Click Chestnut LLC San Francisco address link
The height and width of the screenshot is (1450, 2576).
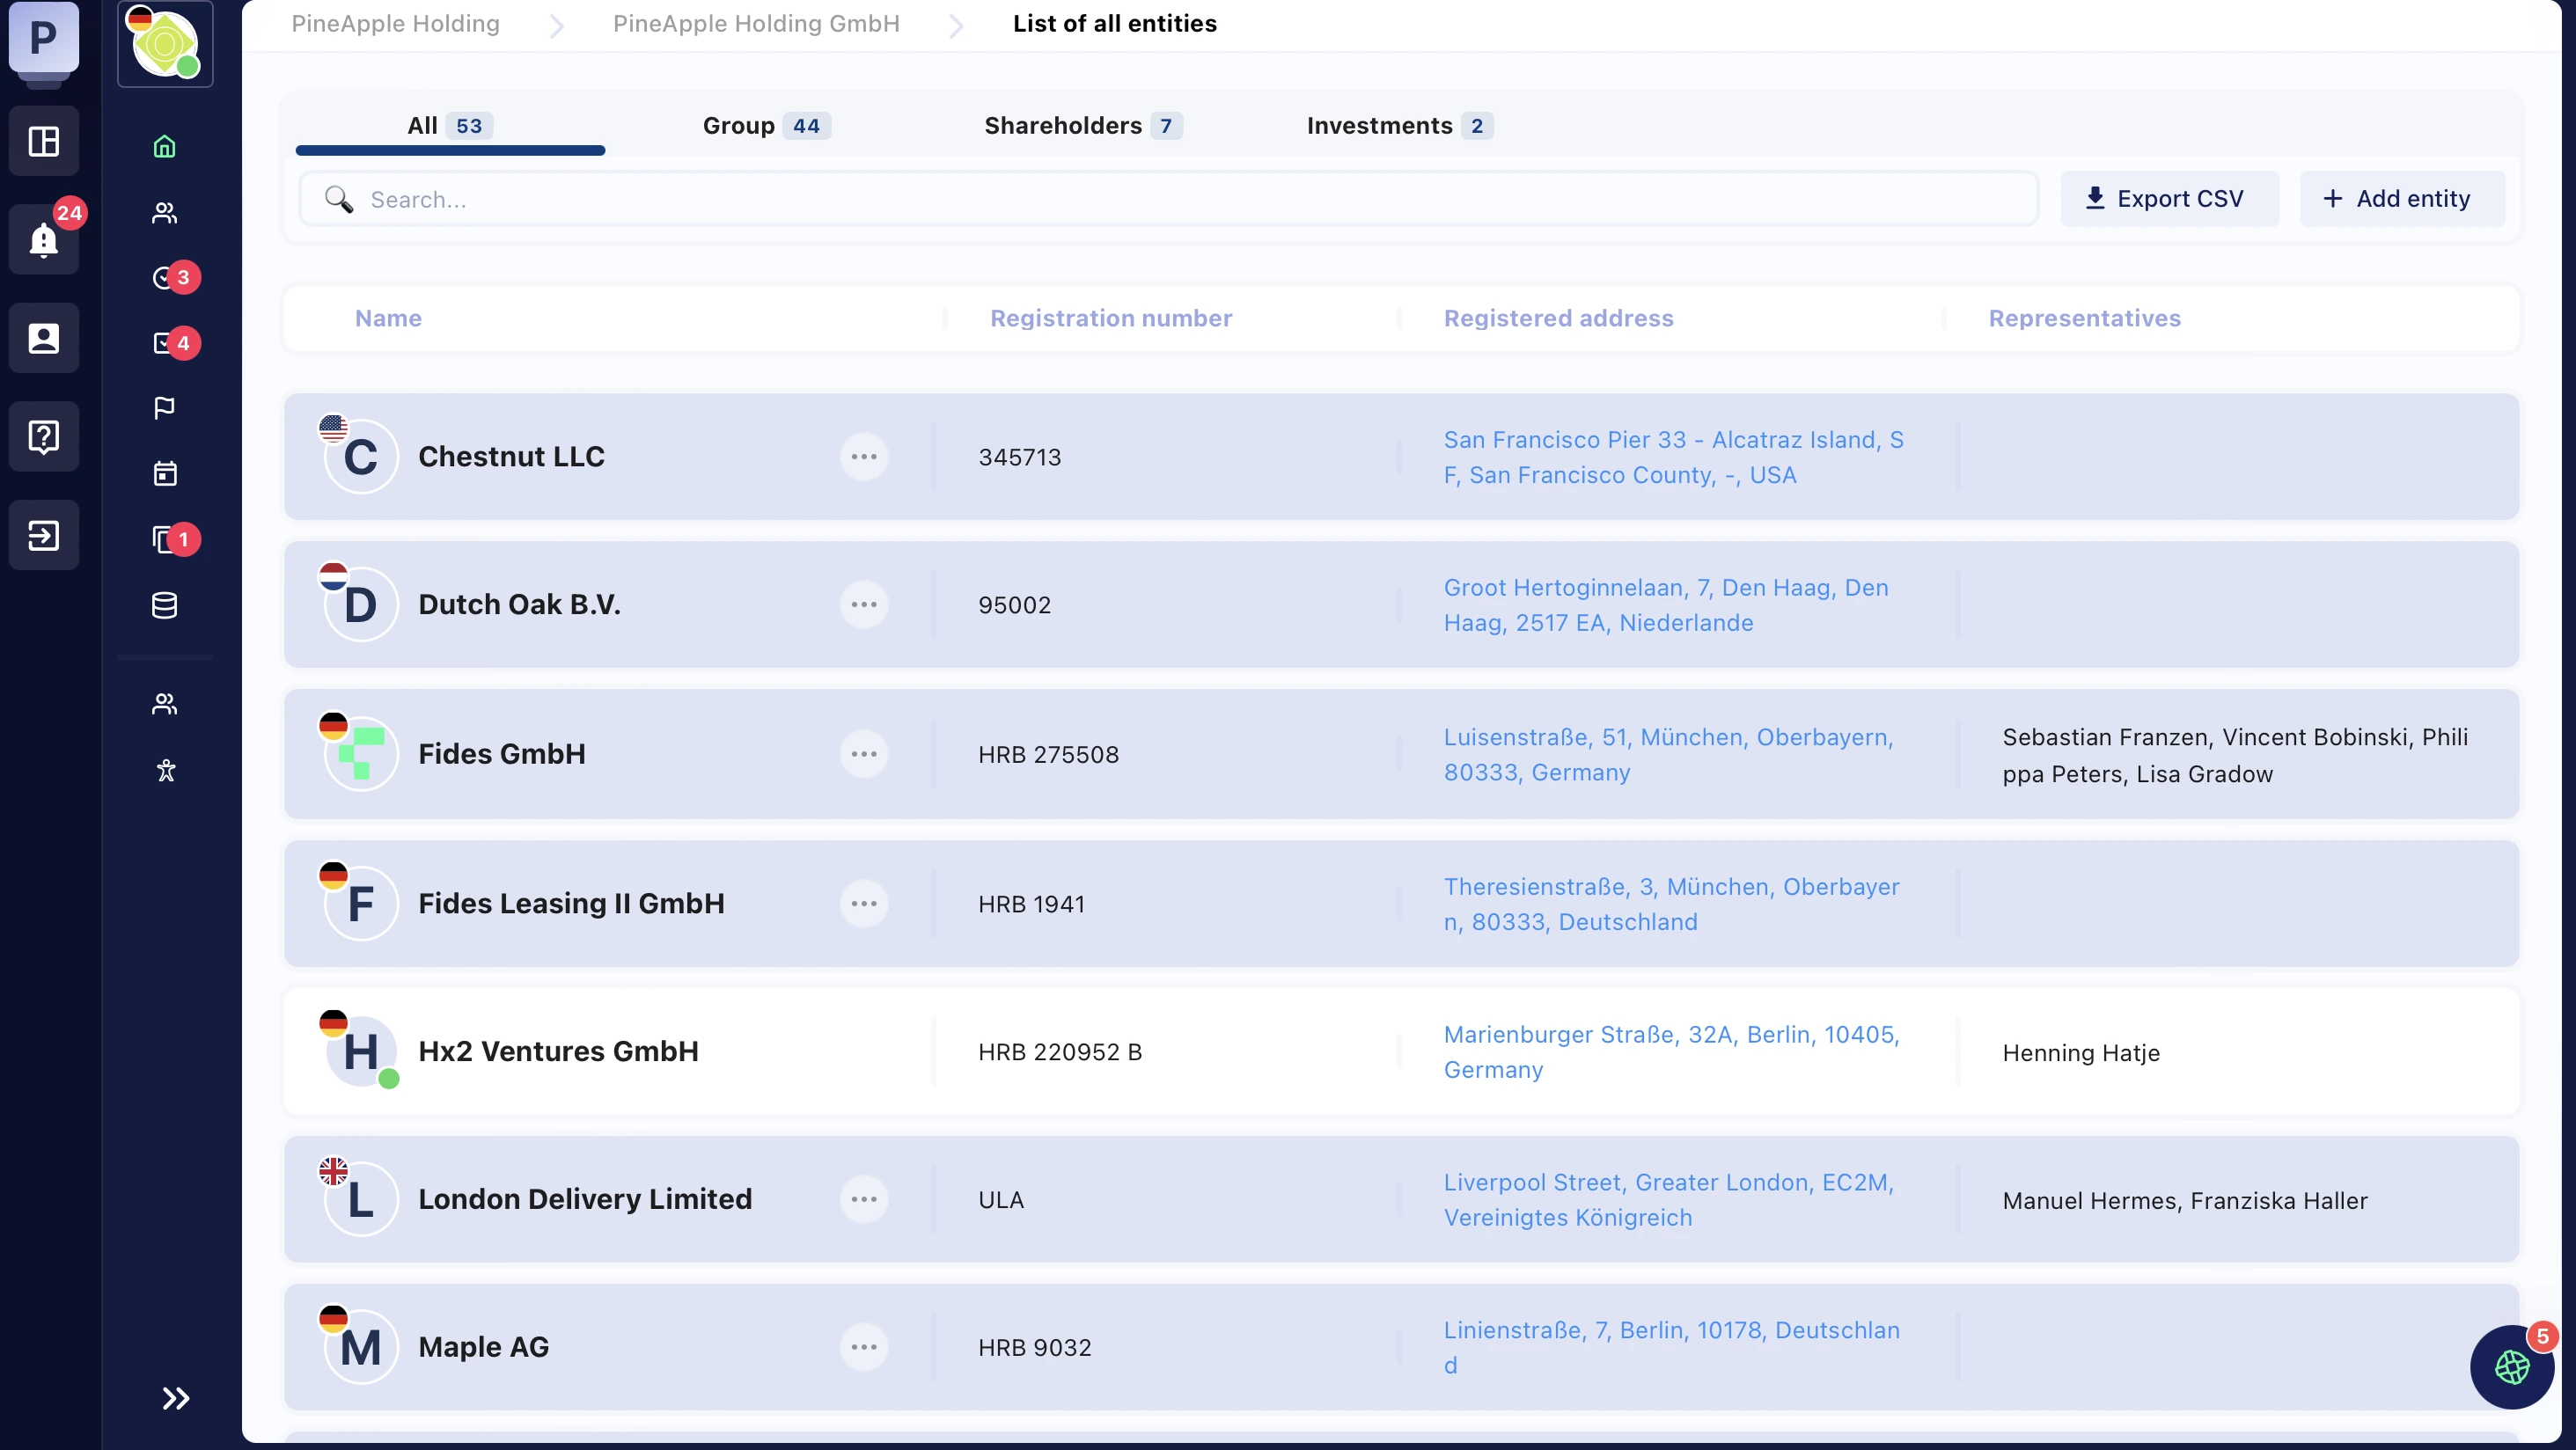point(1673,457)
